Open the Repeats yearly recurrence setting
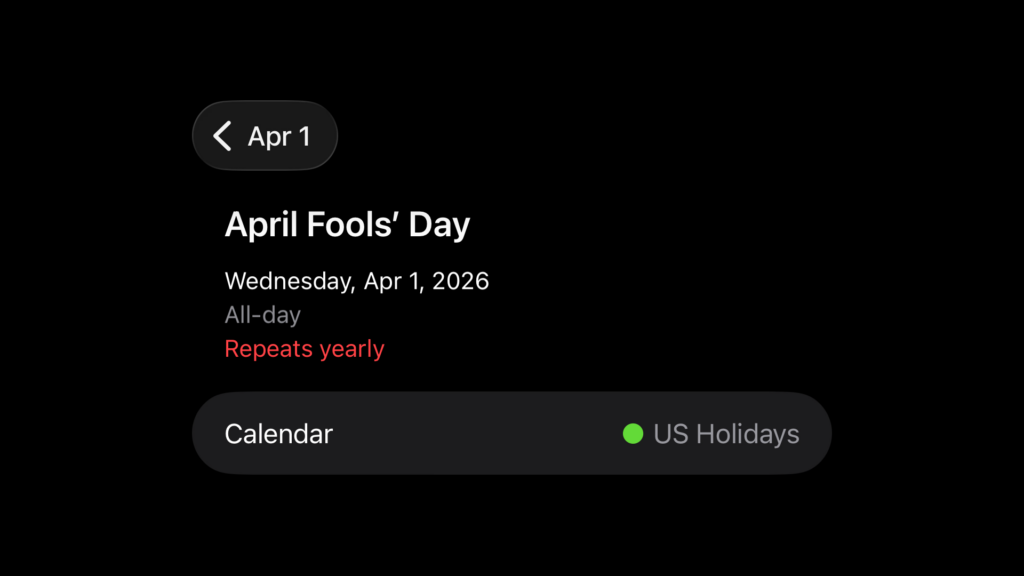The width and height of the screenshot is (1024, 576). (x=304, y=348)
